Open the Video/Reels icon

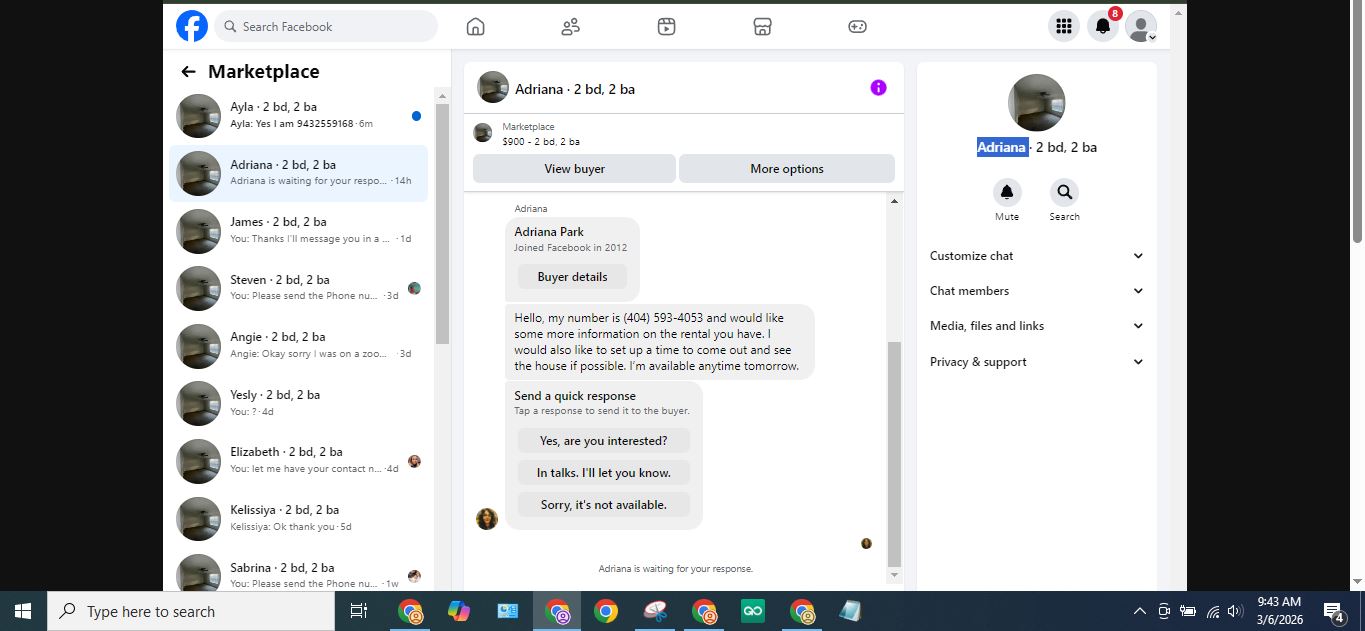tap(667, 27)
